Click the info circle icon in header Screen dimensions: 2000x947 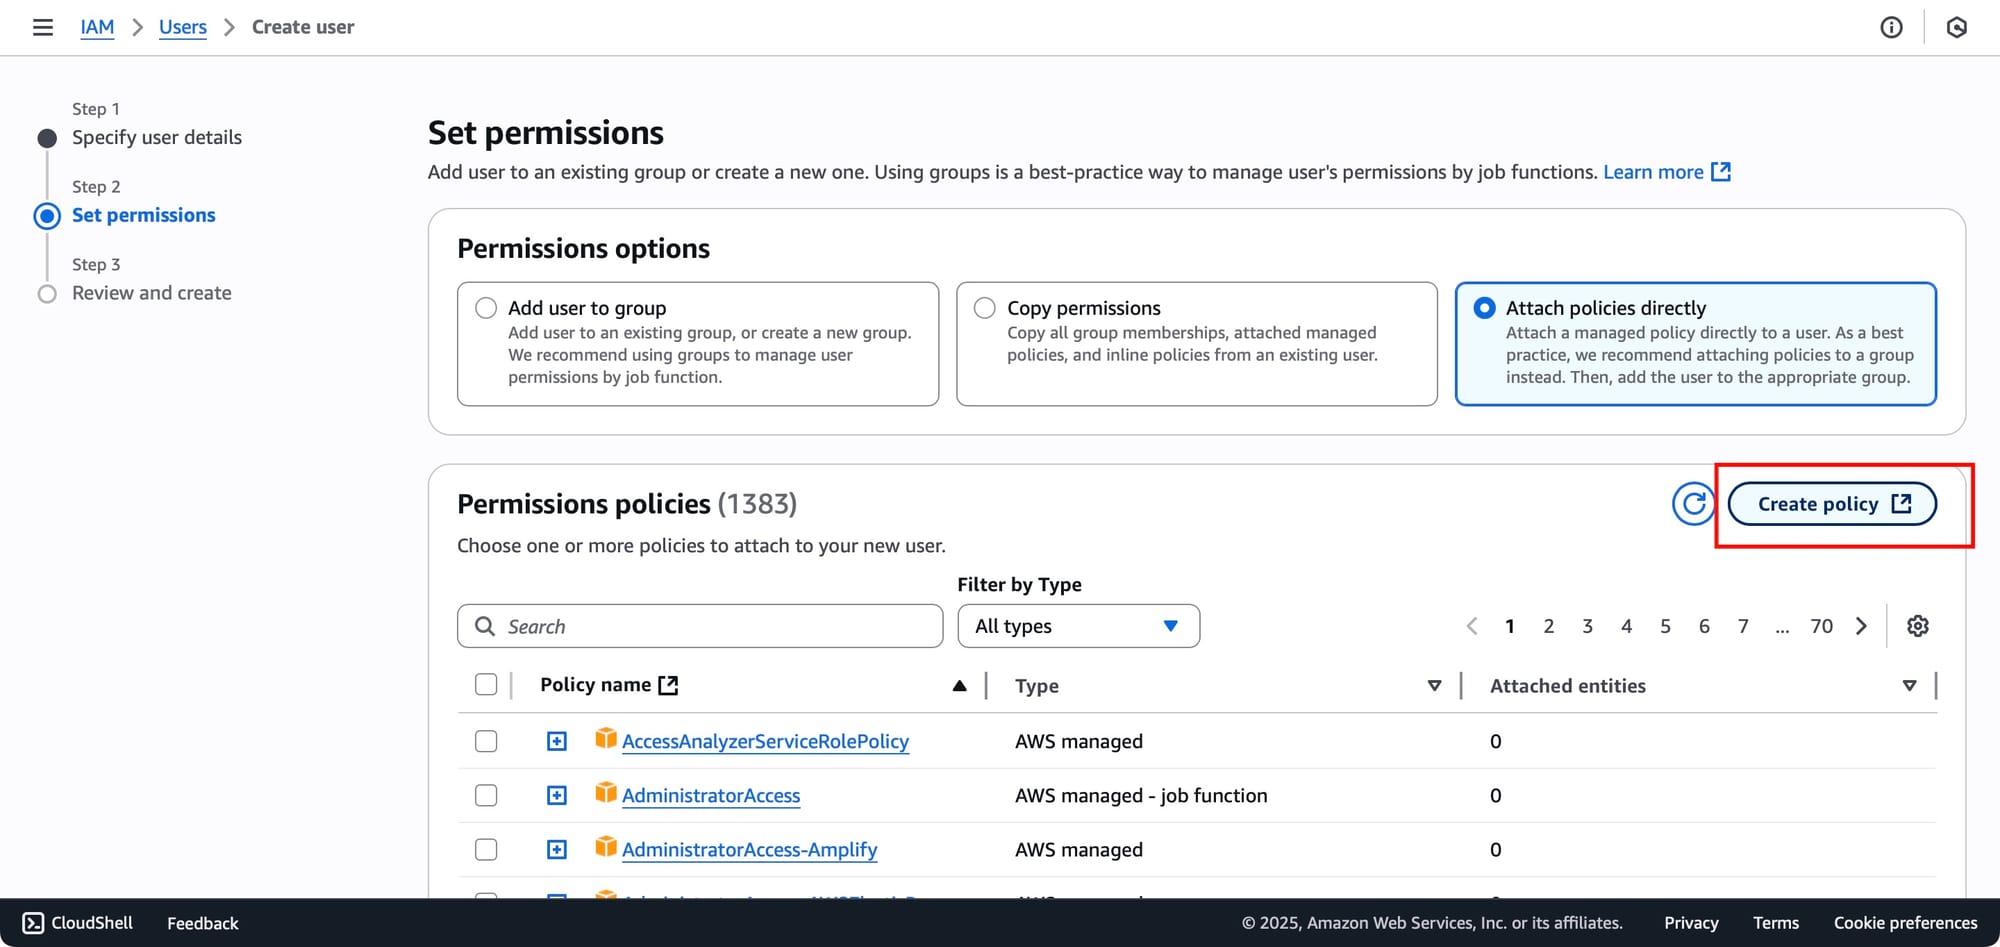pos(1891,27)
